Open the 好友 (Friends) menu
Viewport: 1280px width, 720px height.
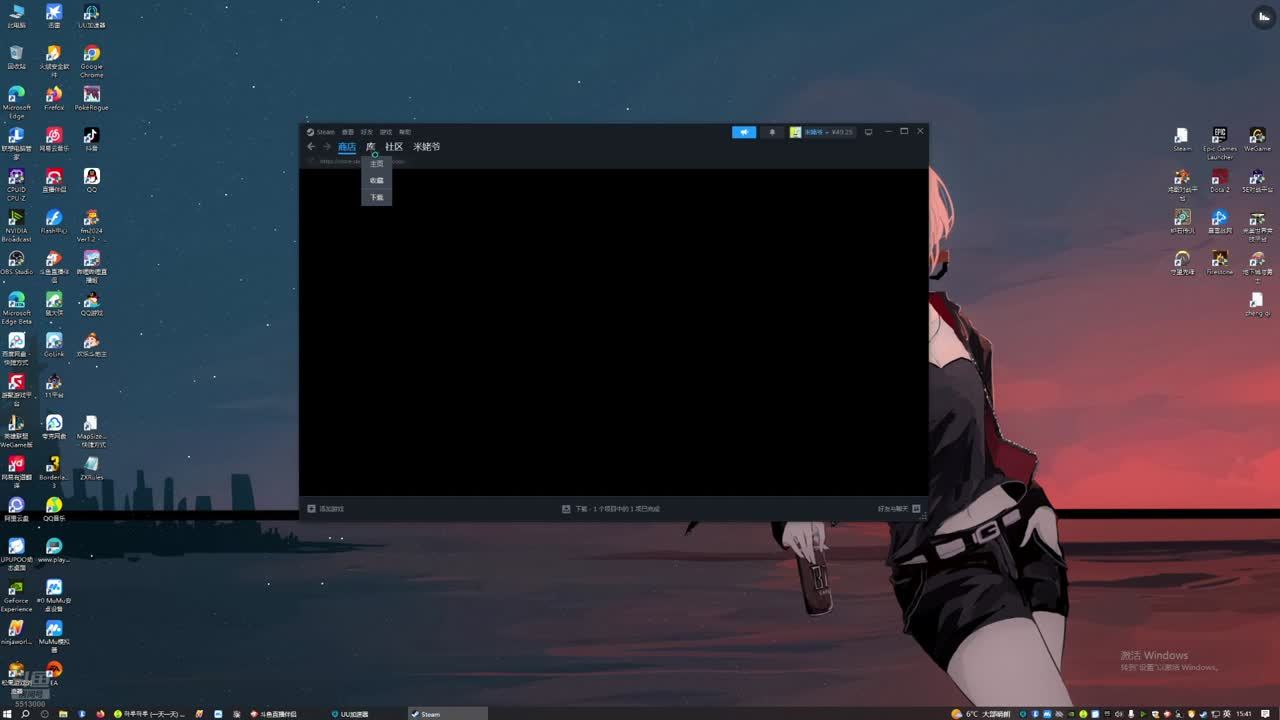(x=366, y=132)
